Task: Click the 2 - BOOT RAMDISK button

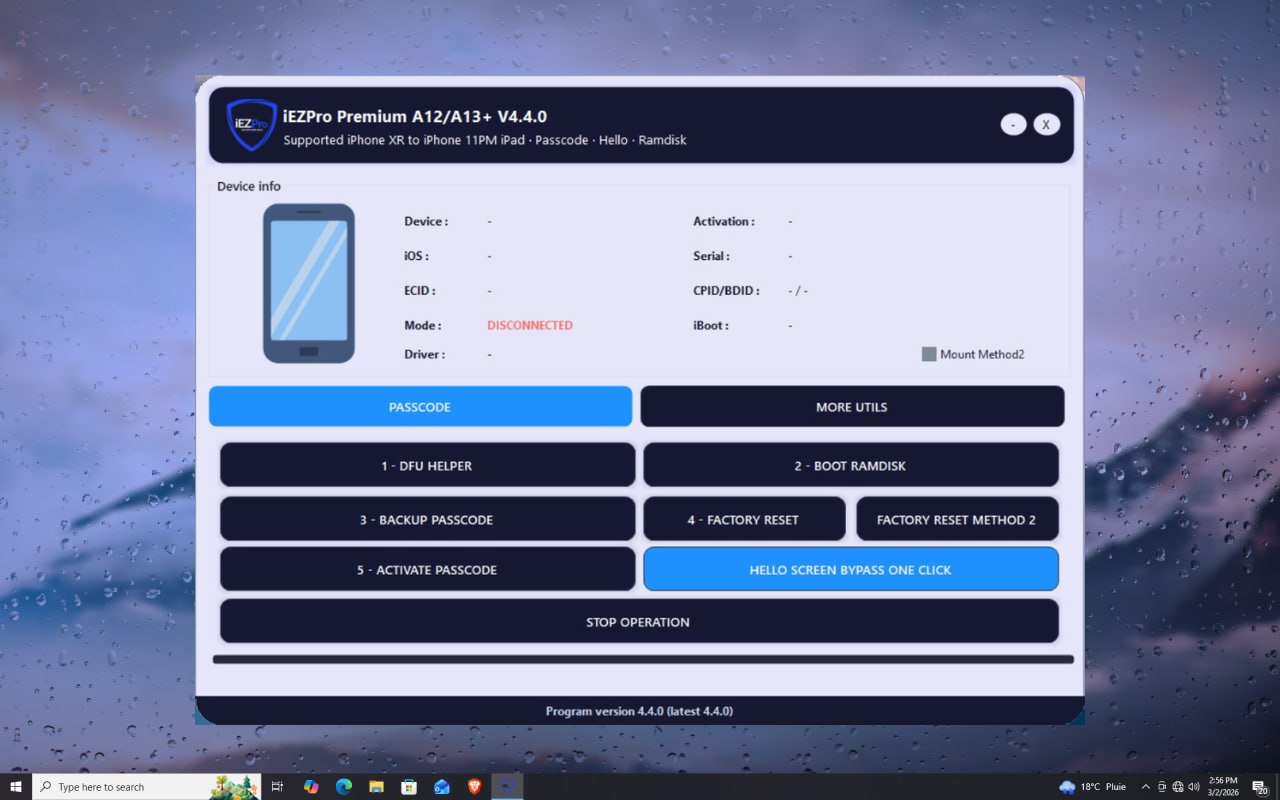Action: (x=851, y=465)
